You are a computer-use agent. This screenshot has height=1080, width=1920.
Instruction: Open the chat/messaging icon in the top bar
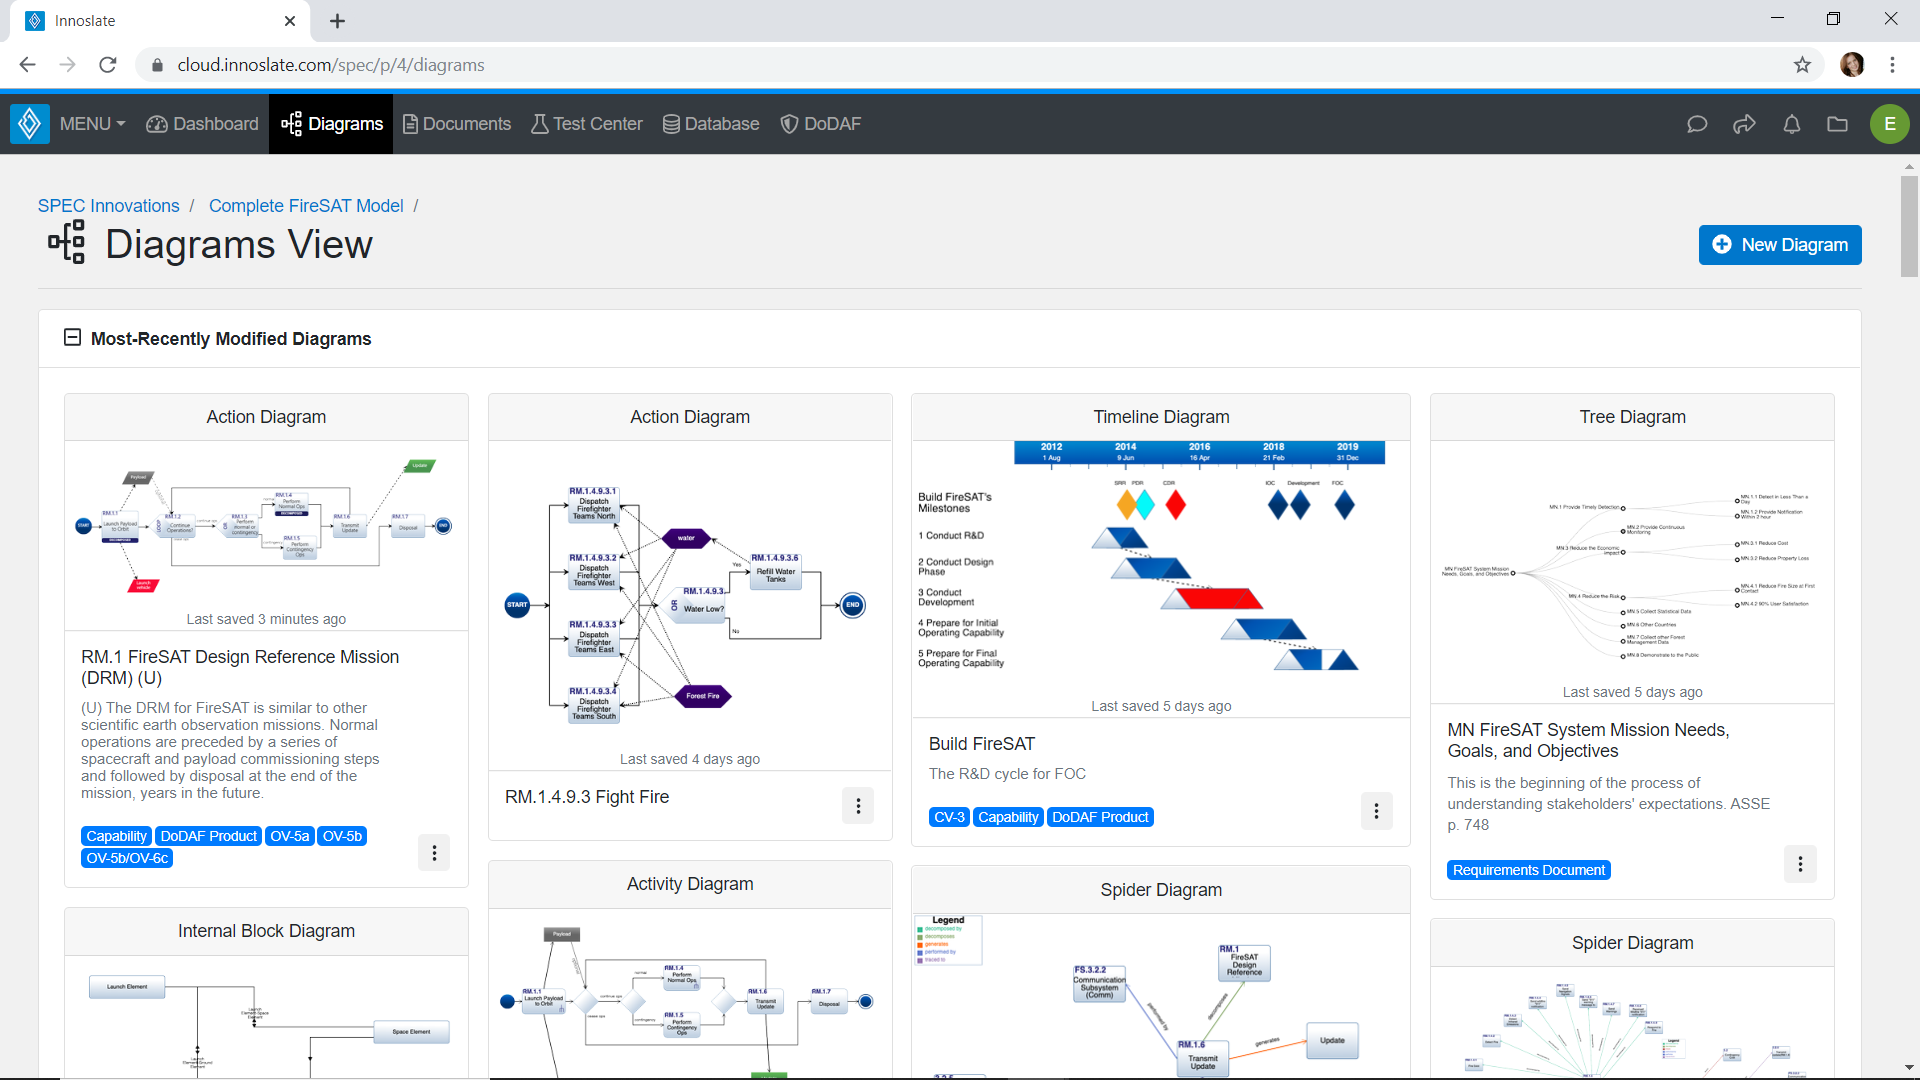click(x=1697, y=124)
